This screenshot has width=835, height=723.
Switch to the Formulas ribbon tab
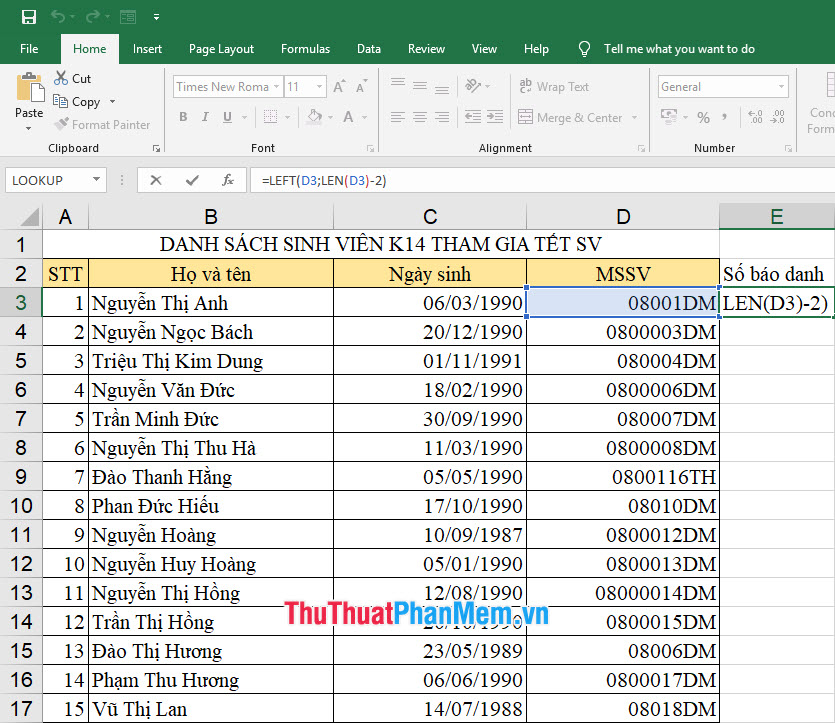pos(305,48)
